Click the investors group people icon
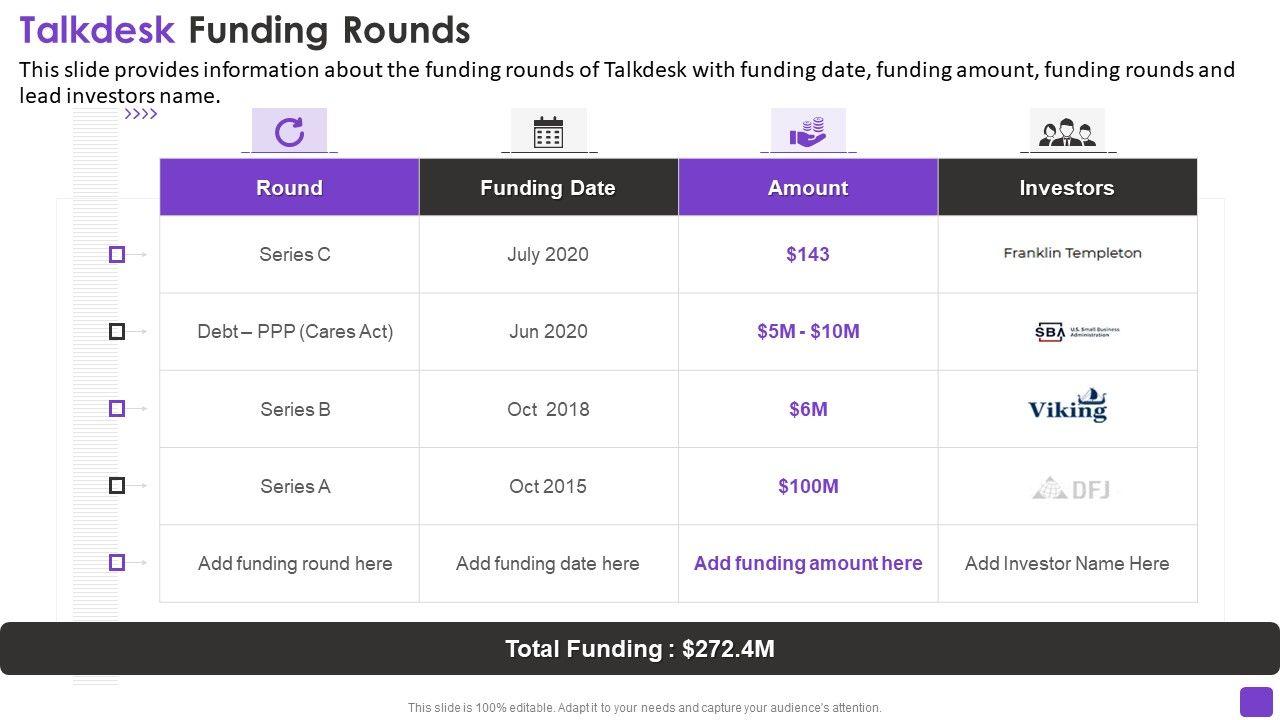This screenshot has width=1280, height=720. pos(1067,132)
